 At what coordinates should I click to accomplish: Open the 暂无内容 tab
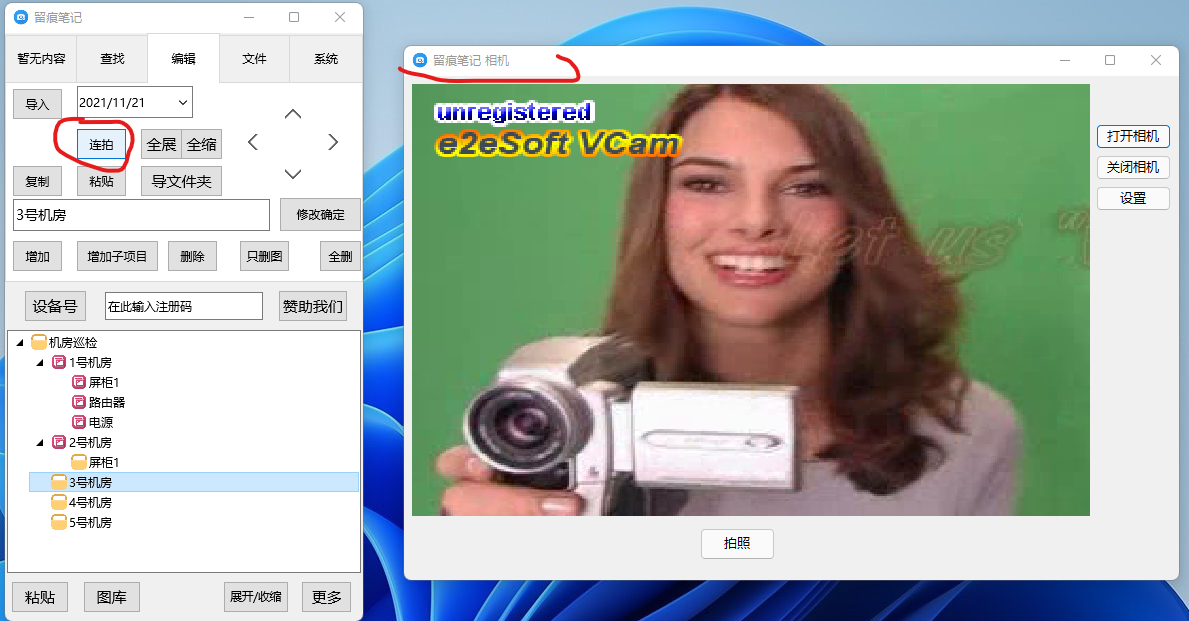pyautogui.click(x=41, y=58)
